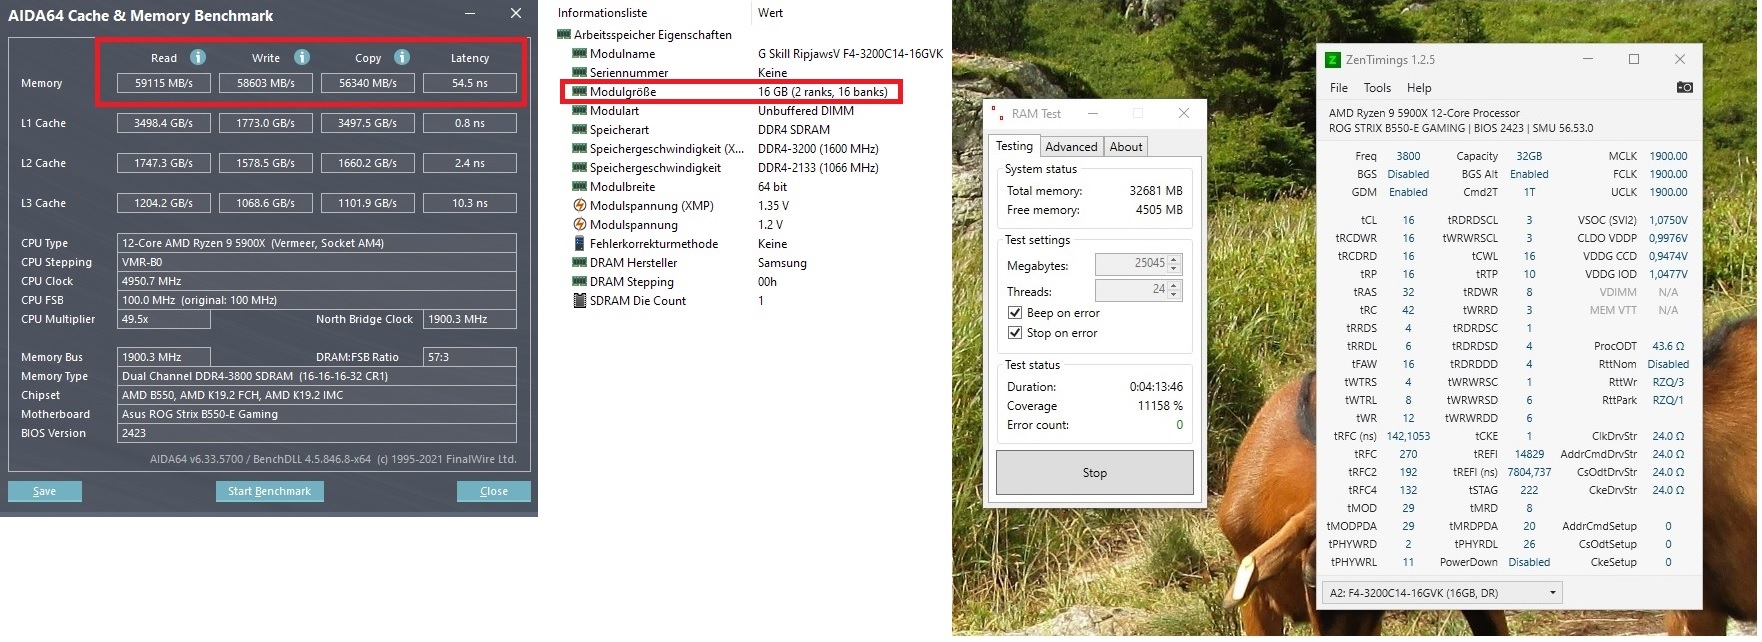This screenshot has width=1762, height=642.
Task: Toggle the Stop on error checkbox
Action: tap(1015, 333)
